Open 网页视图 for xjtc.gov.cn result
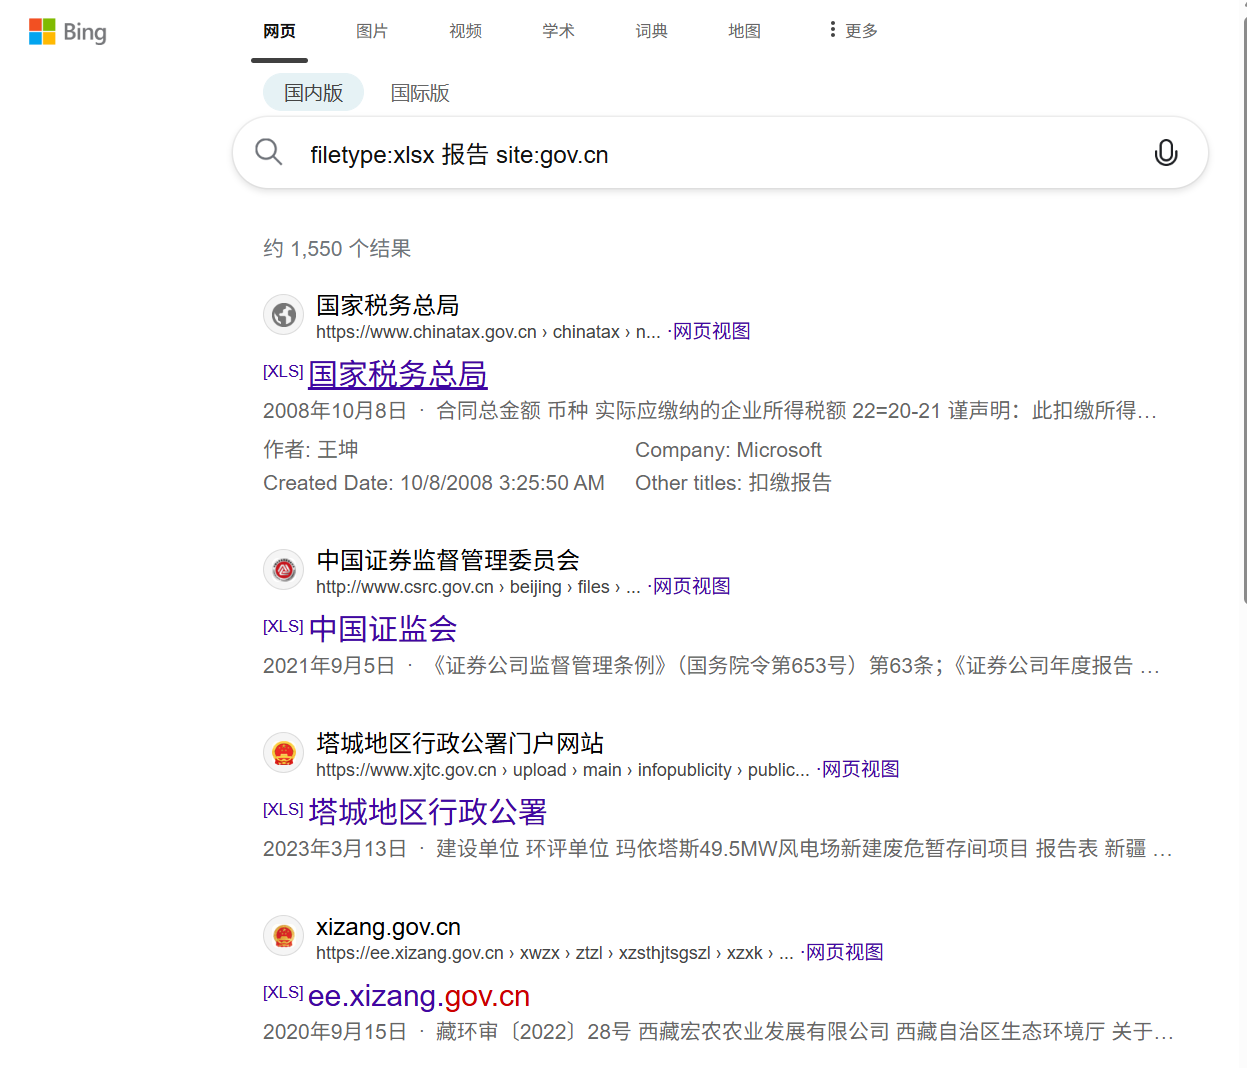 click(860, 769)
